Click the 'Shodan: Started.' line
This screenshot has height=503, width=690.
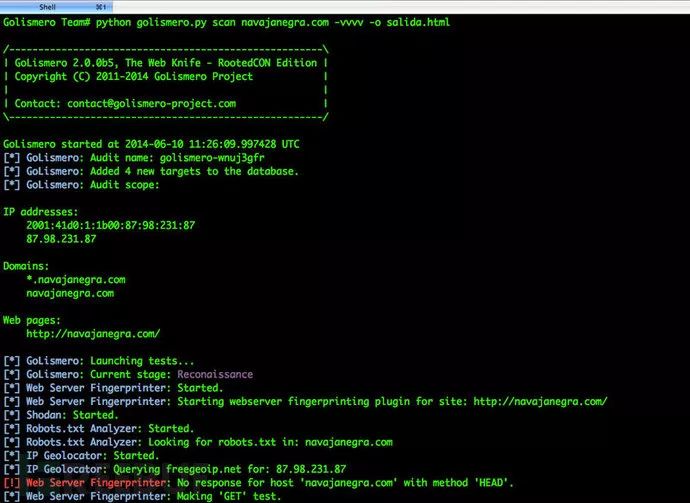(x=61, y=415)
